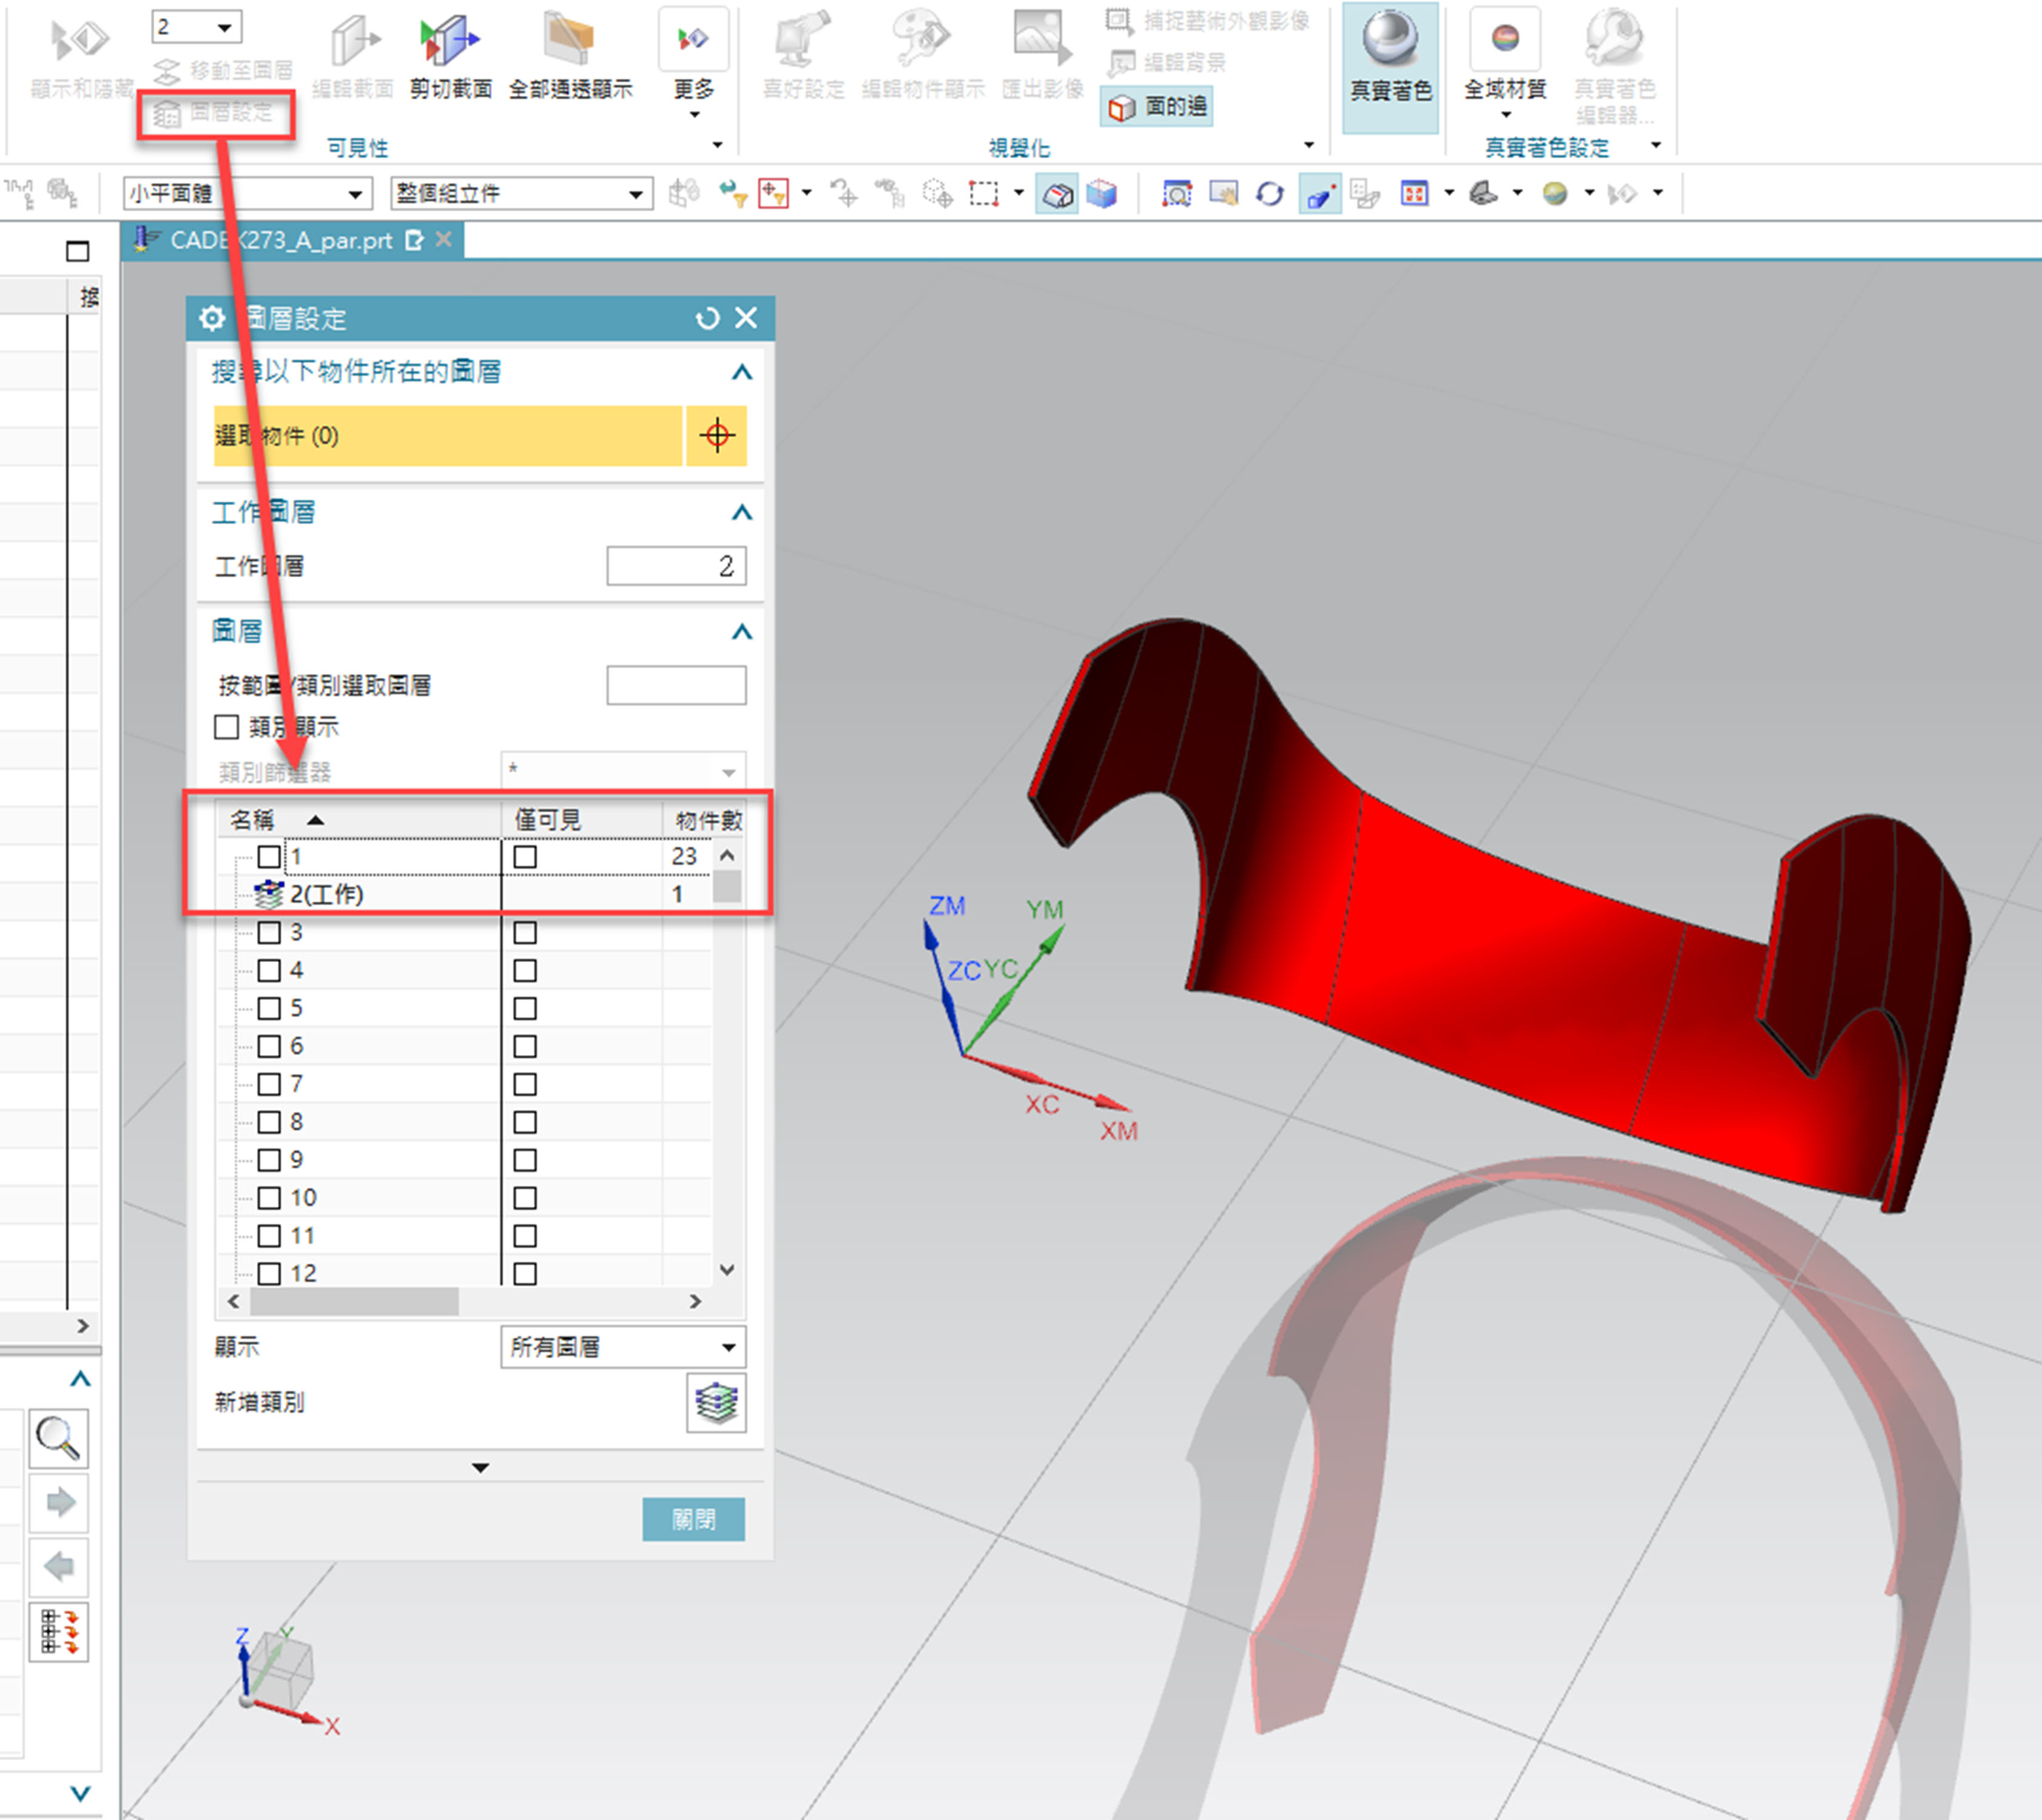Check layer 8 checkbox

point(269,1122)
